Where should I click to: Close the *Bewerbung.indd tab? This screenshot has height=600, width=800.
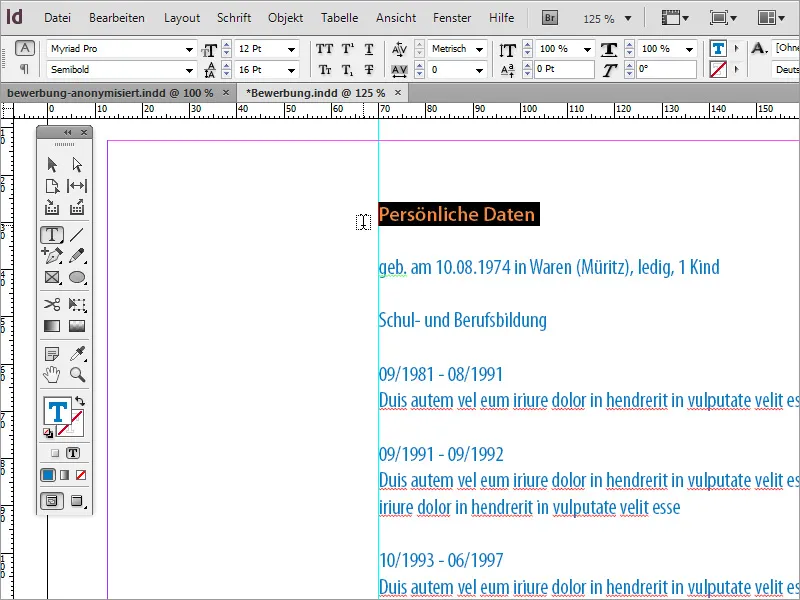[x=398, y=93]
